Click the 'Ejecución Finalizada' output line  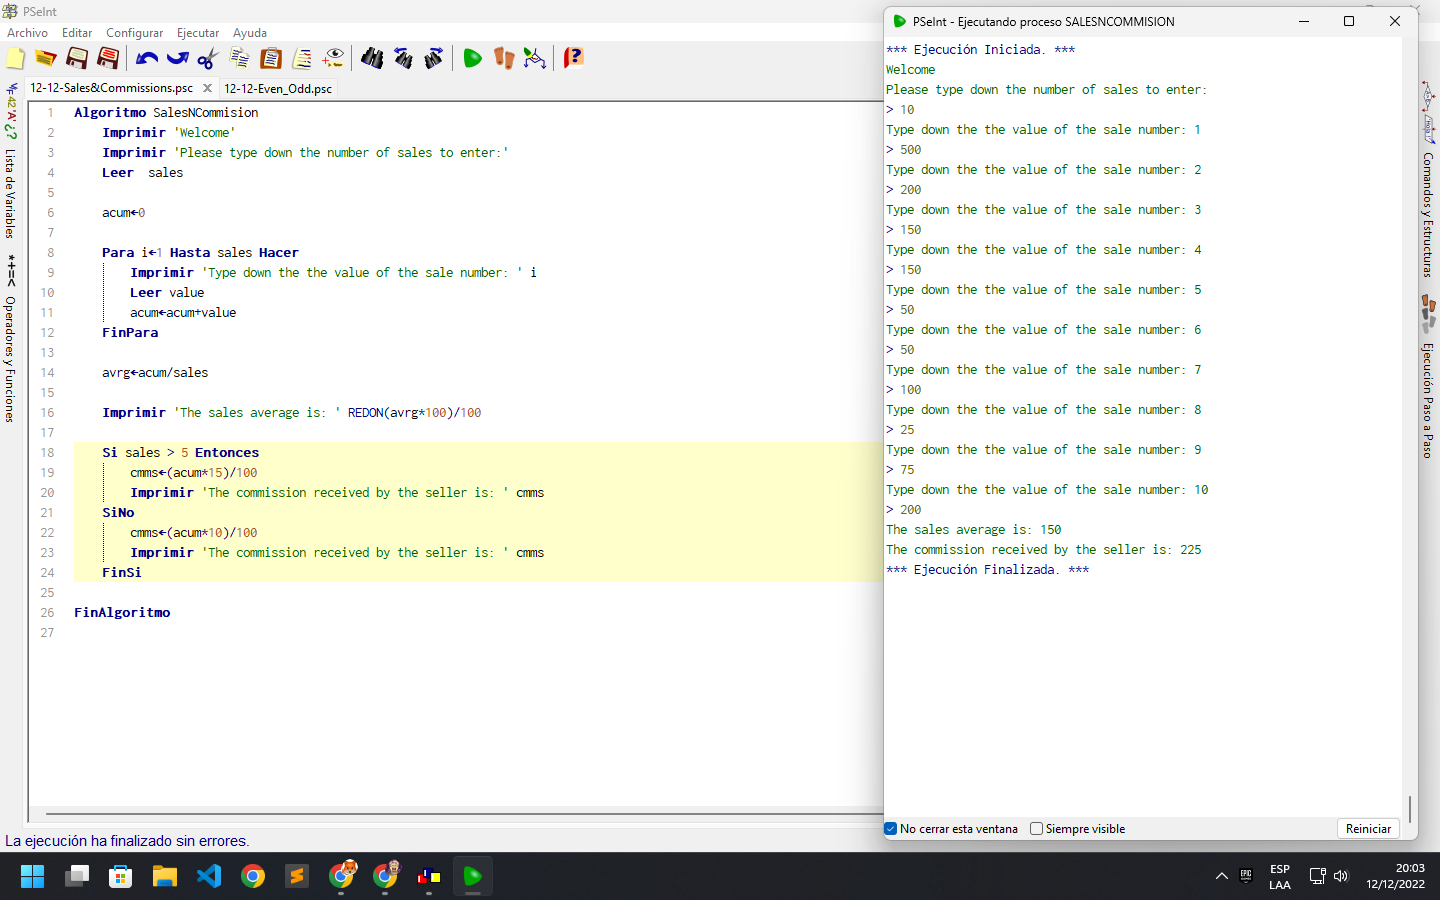(987, 570)
